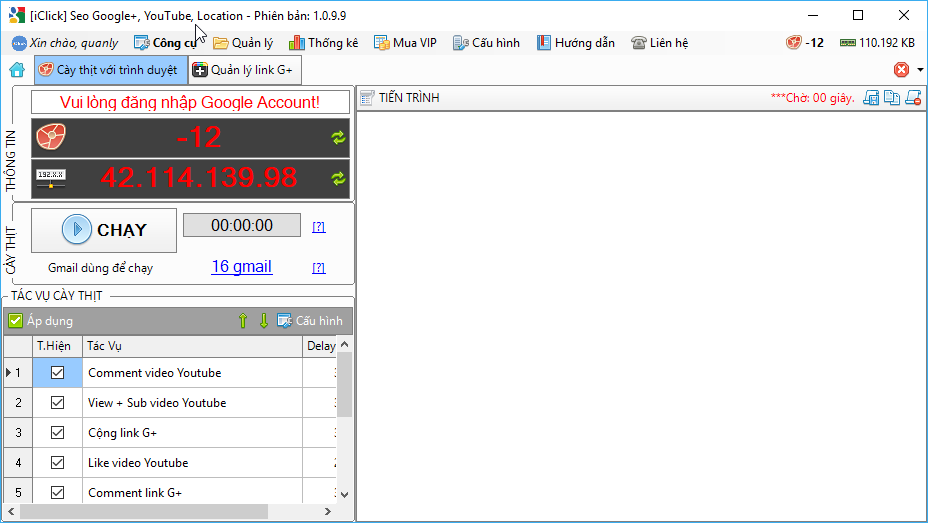
Task: Move task up with green up arrow
Action: coord(243,321)
